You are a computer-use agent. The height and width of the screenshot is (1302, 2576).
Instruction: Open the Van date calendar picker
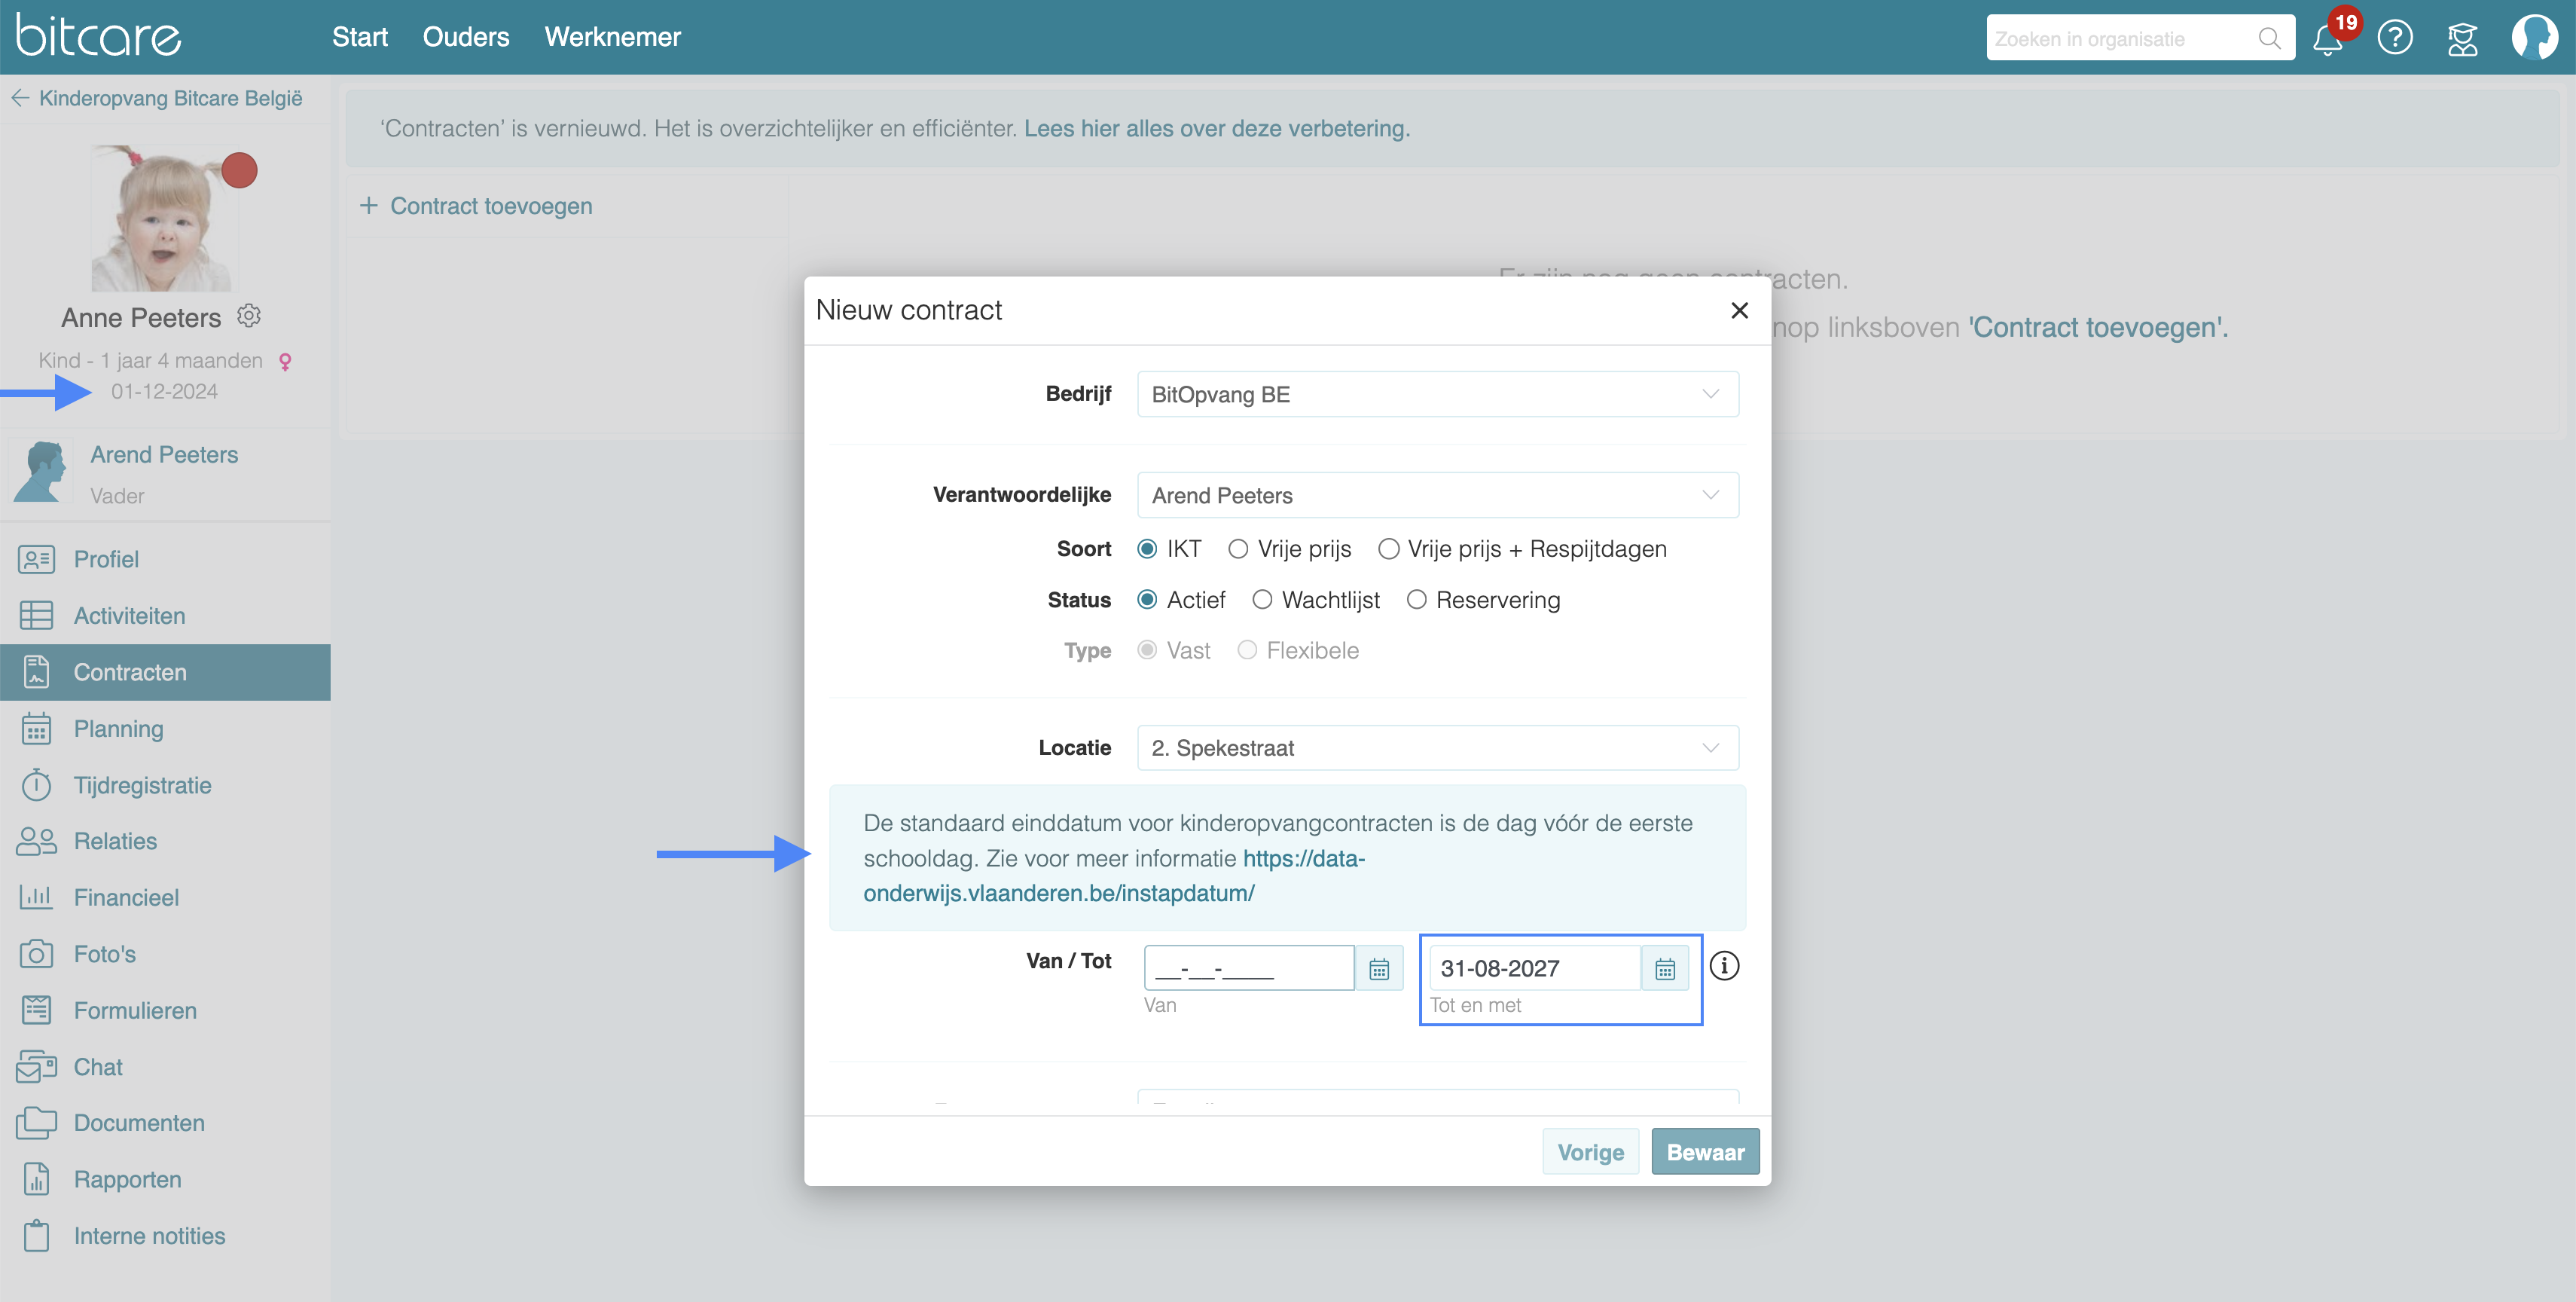tap(1379, 968)
